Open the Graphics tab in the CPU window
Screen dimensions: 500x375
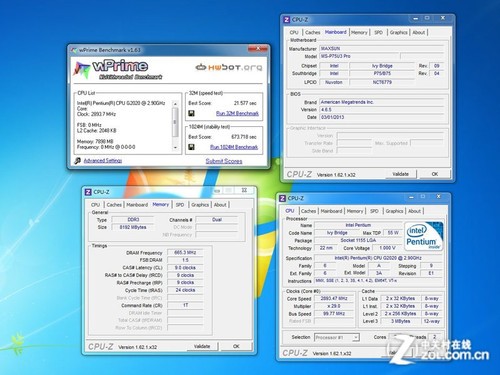pyautogui.click(x=394, y=211)
